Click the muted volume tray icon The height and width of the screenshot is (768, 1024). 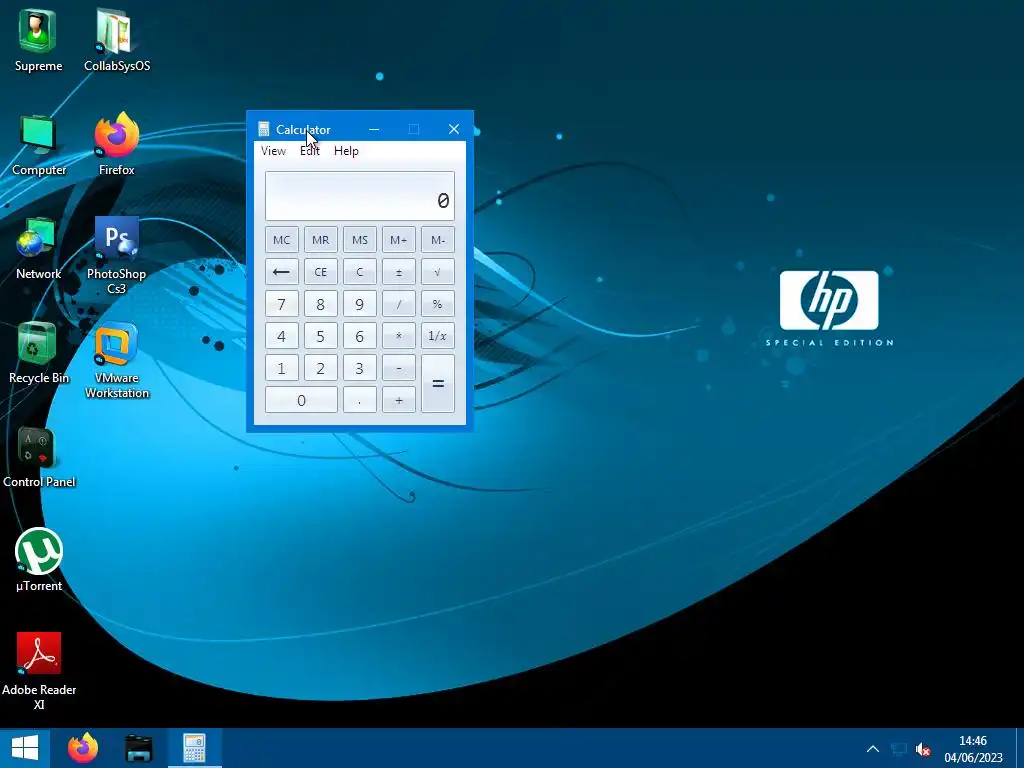point(923,749)
